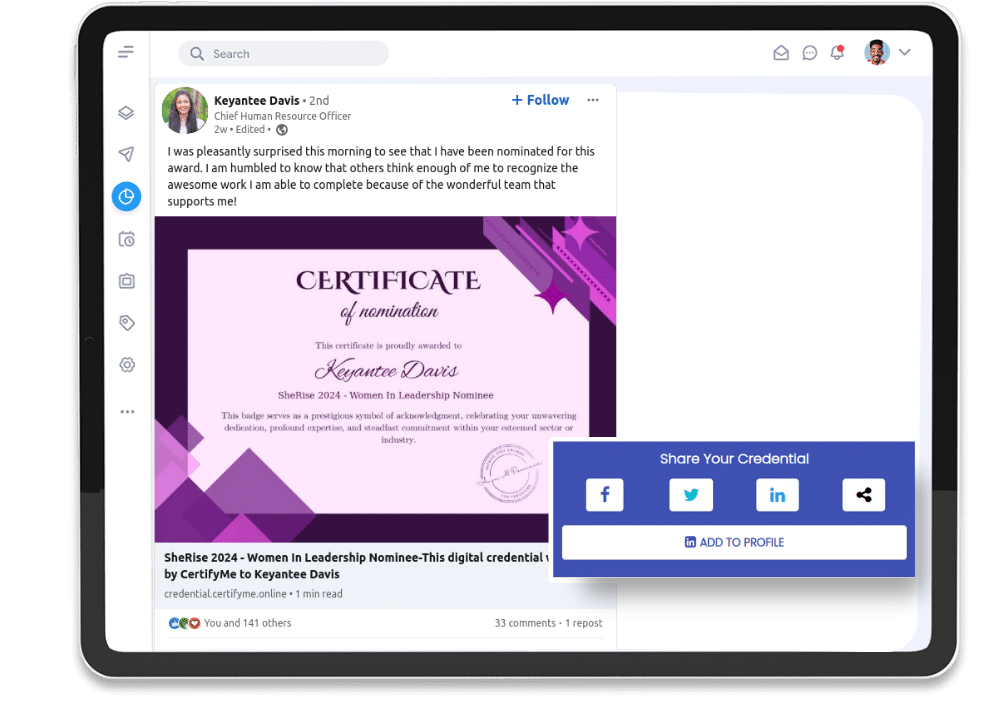This screenshot has height=707, width=1000.
Task: Follow Keyantee Davis
Action: tap(540, 100)
